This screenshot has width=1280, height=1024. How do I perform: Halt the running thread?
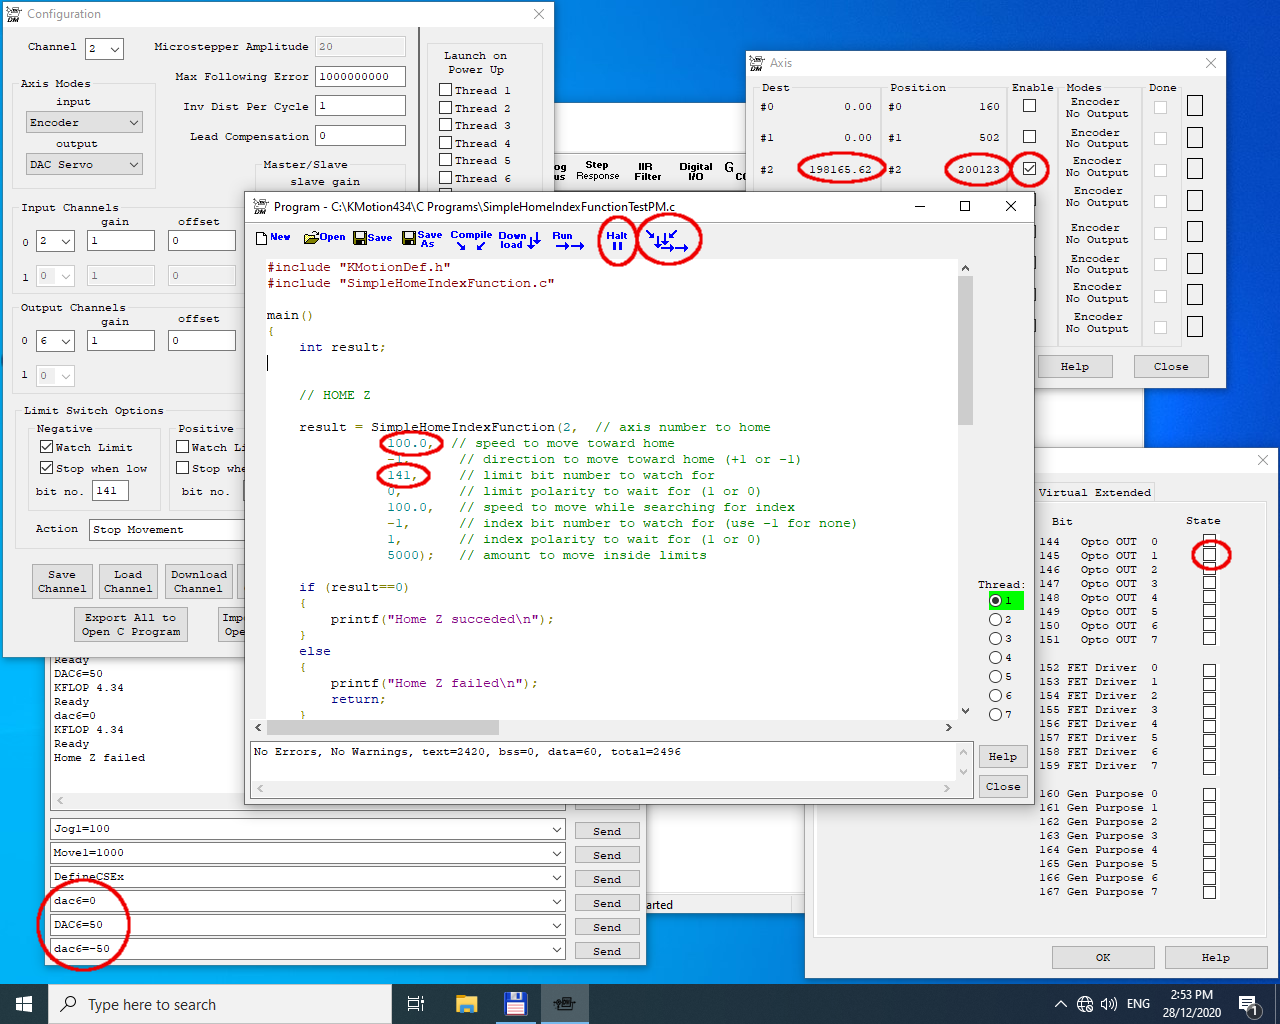tap(617, 240)
